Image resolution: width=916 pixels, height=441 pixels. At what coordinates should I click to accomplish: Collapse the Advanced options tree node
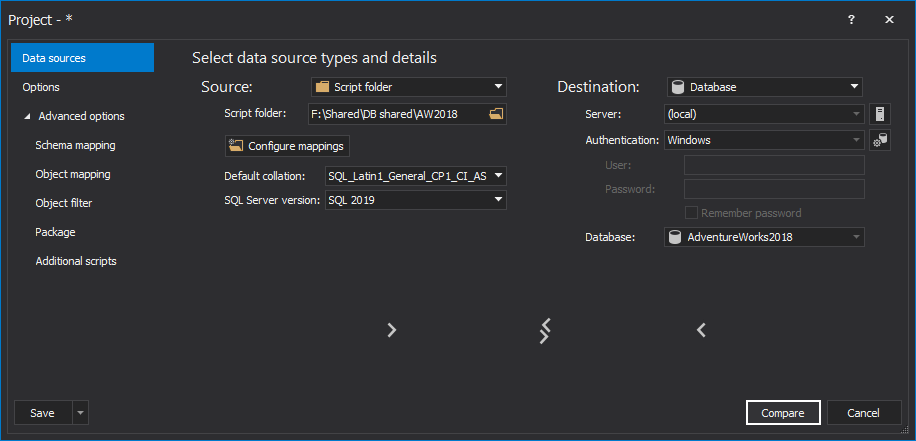click(27, 116)
